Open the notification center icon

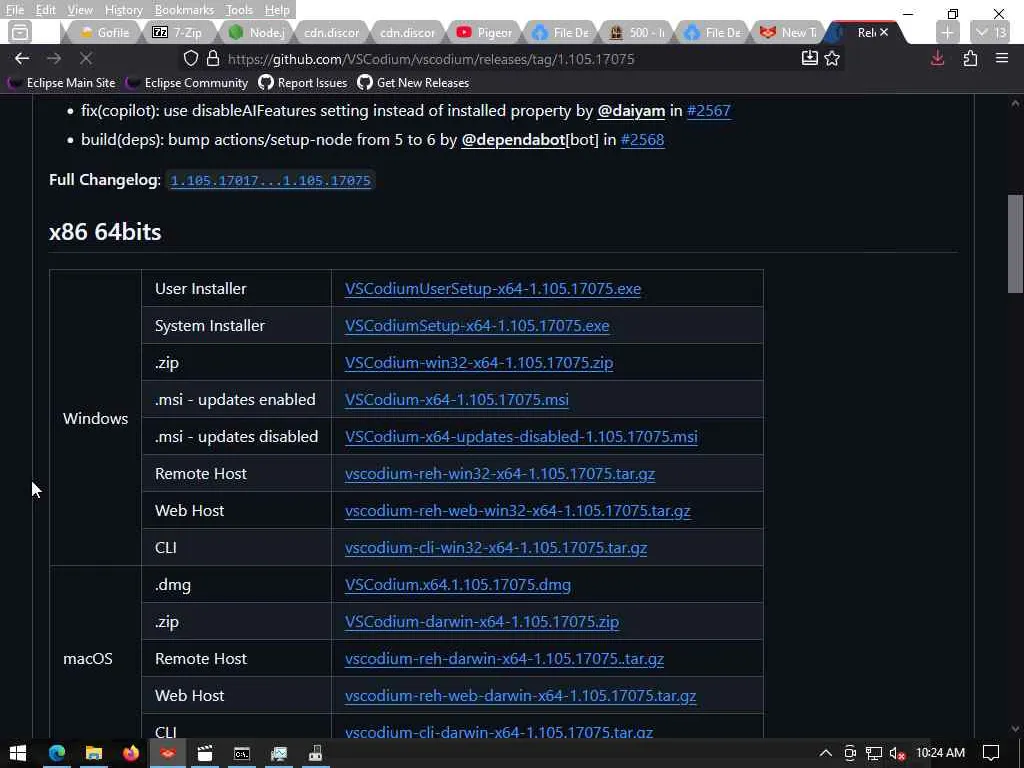[x=991, y=753]
